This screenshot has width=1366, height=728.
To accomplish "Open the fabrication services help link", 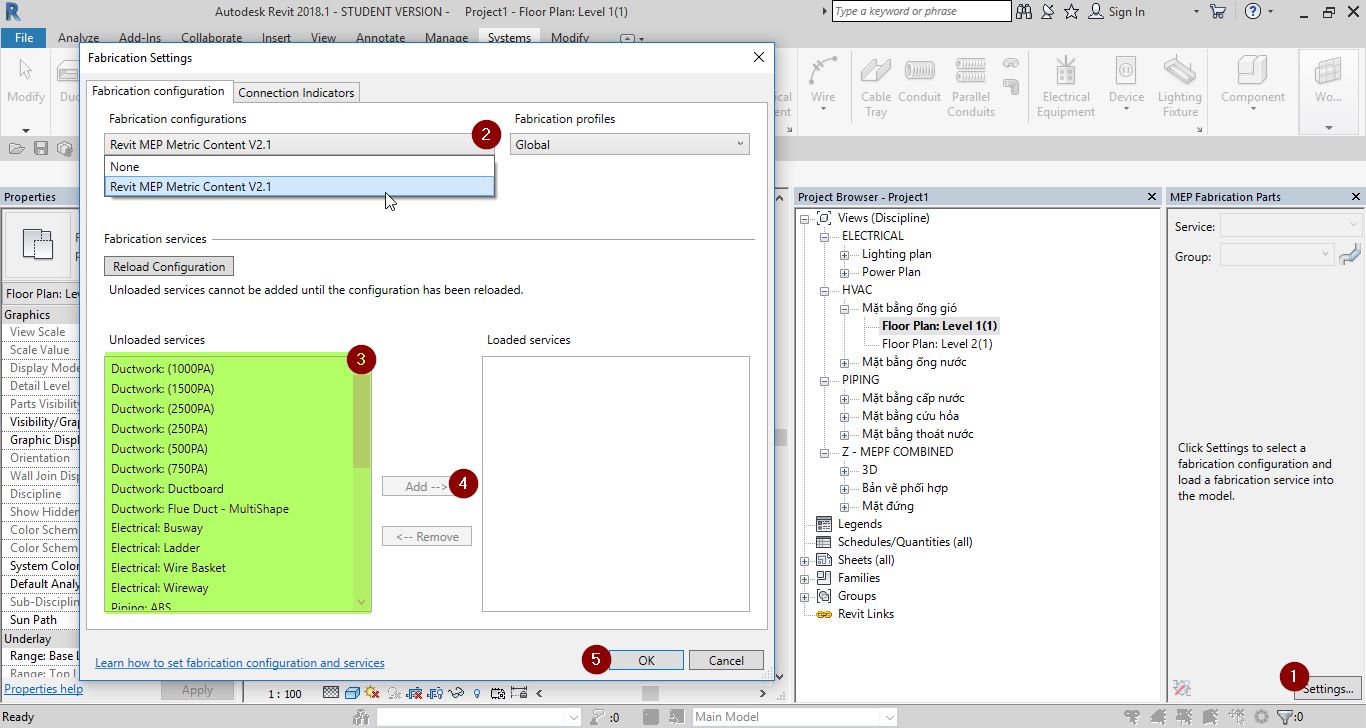I will point(239,662).
